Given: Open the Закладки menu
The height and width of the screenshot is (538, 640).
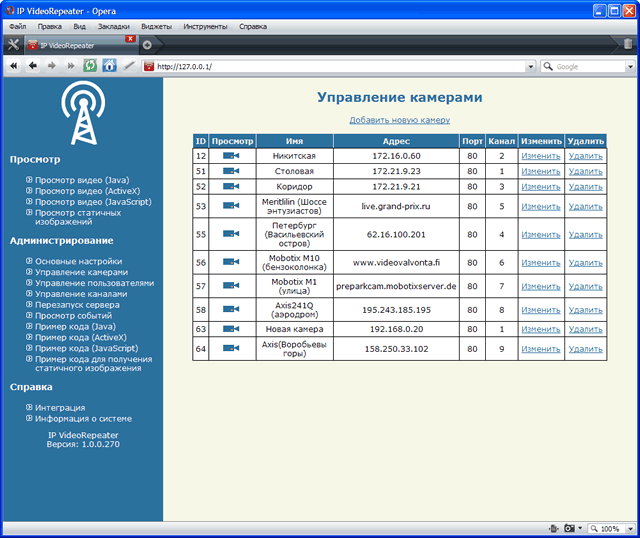Looking at the screenshot, I should point(114,27).
